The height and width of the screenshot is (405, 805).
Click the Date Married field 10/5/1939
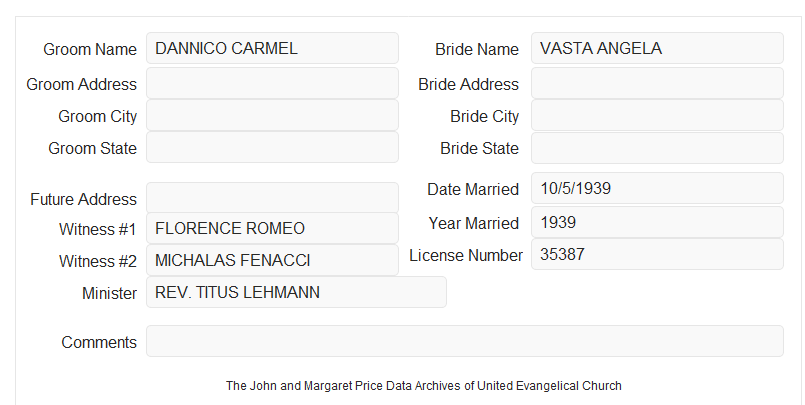click(657, 188)
